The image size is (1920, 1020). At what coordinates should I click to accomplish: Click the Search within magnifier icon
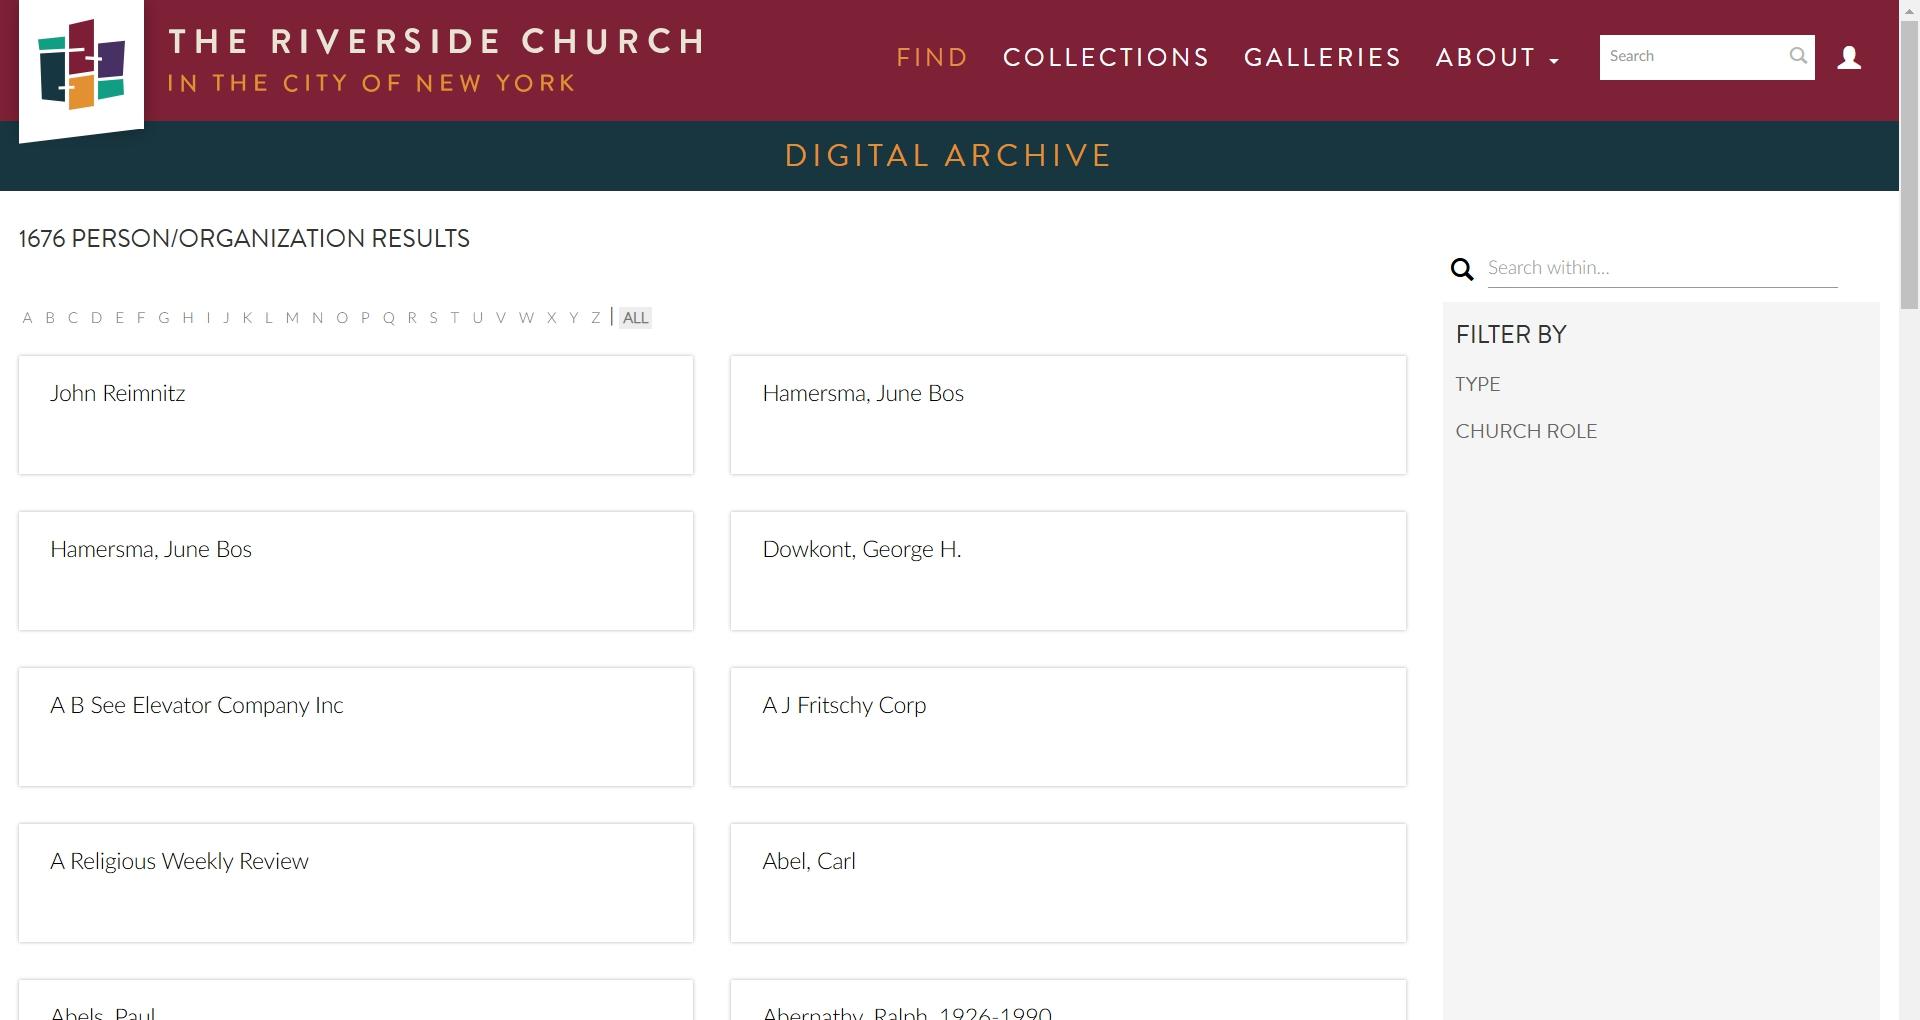tap(1462, 269)
